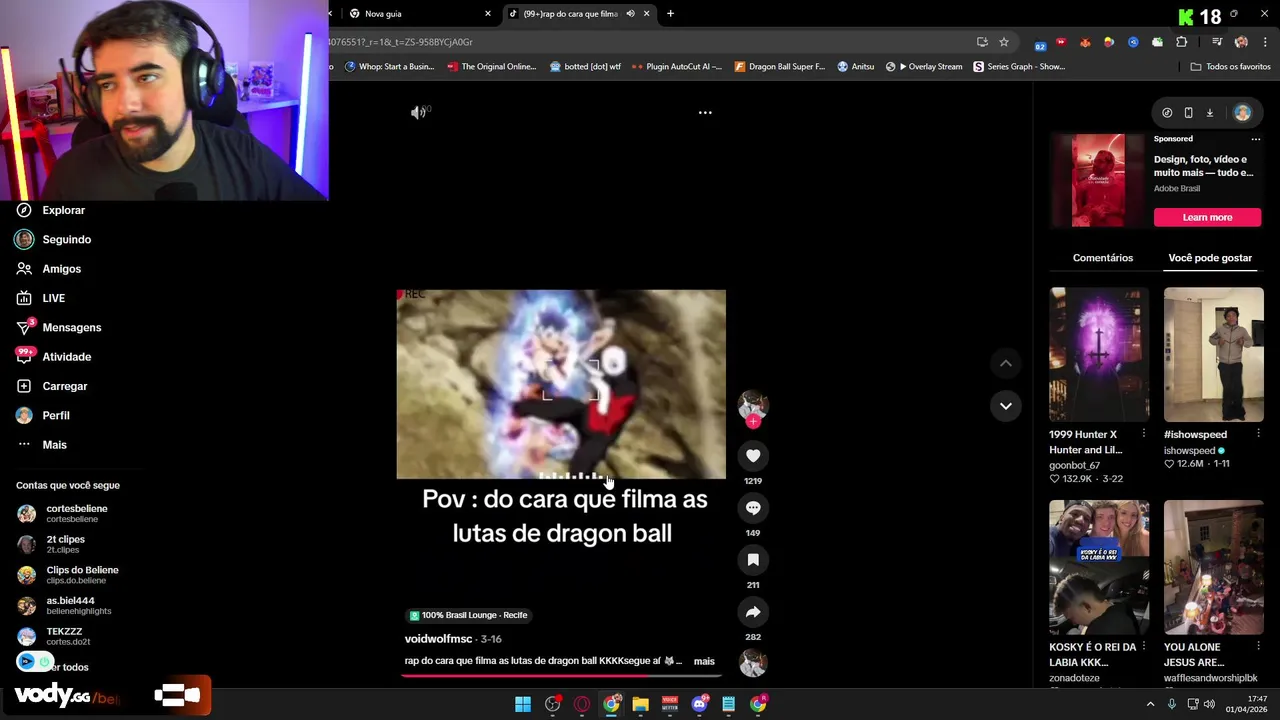Open options for the KOSKY video
1280x720 pixels.
point(1143,647)
